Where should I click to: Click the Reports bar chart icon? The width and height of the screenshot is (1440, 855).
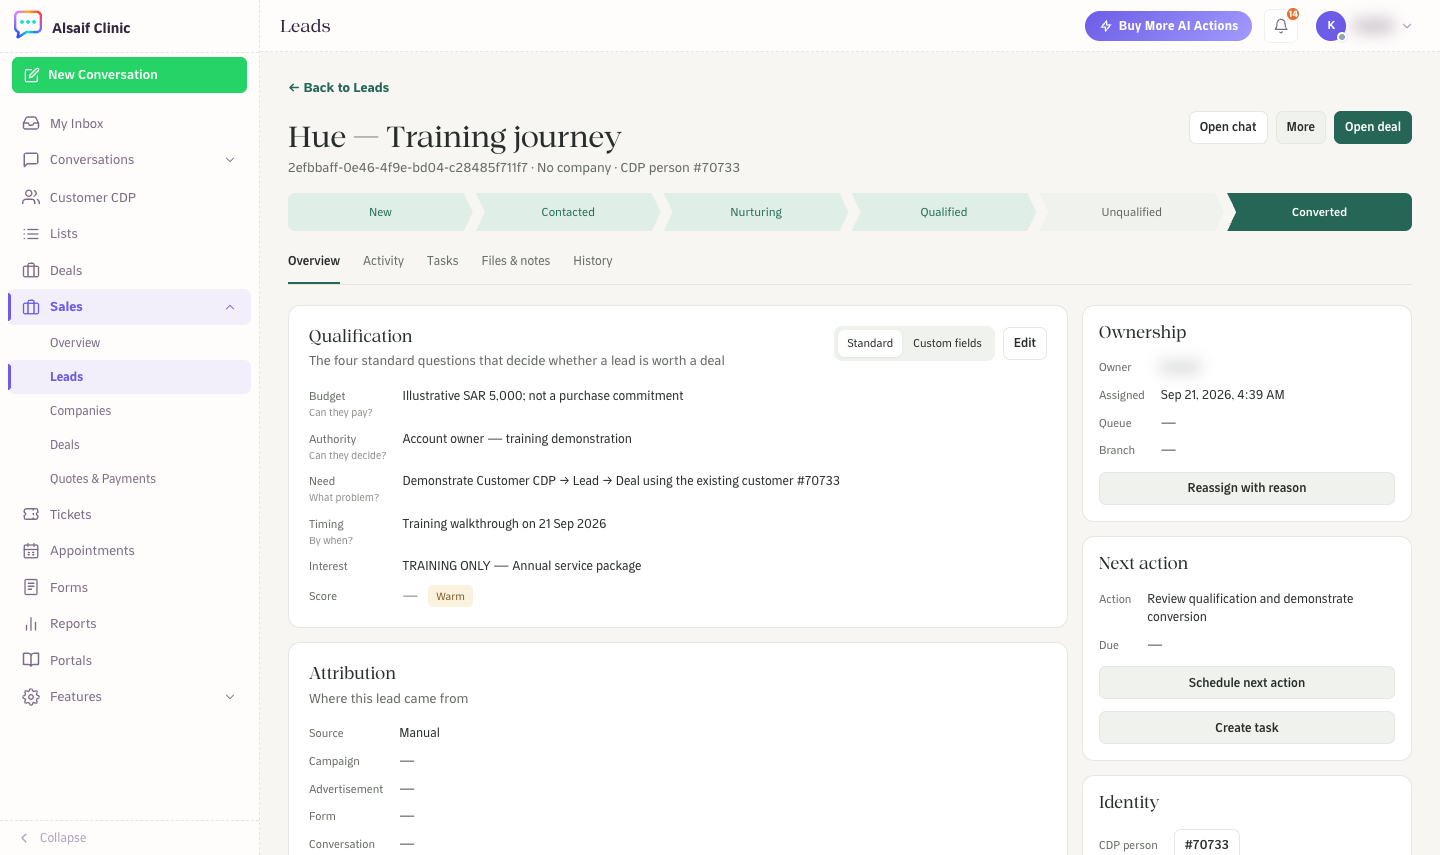(x=31, y=624)
